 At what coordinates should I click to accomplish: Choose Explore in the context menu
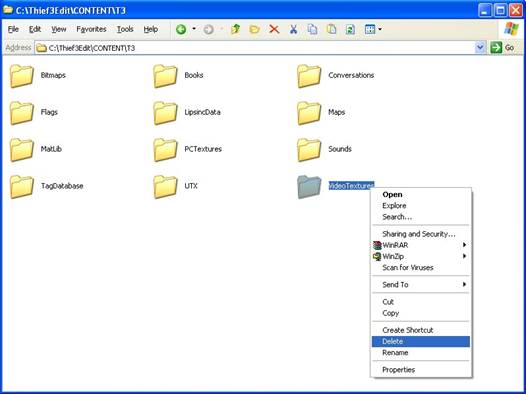(421, 206)
